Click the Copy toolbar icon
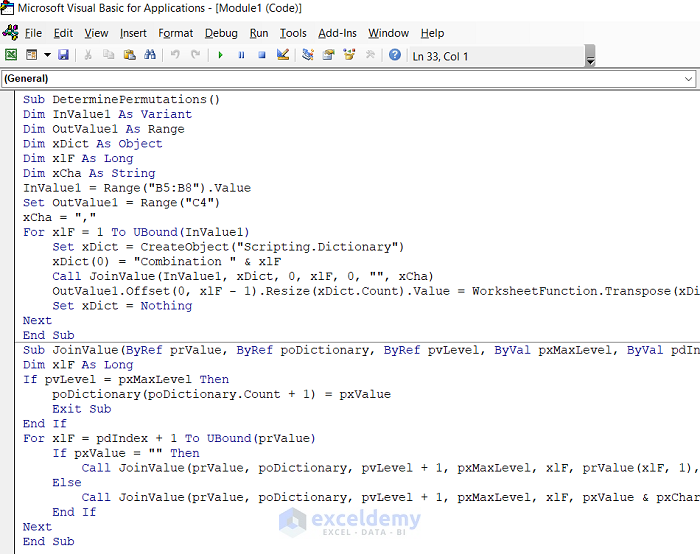The height and width of the screenshot is (554, 700). (108, 55)
